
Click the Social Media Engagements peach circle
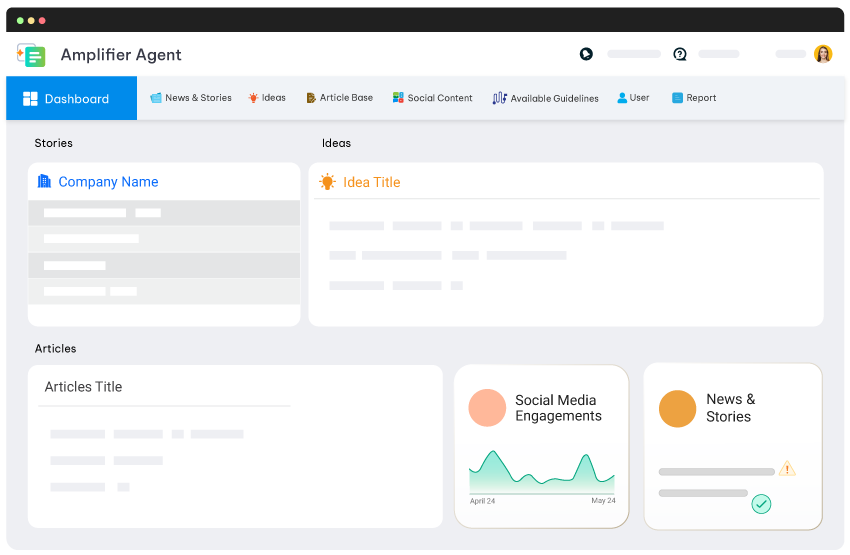(x=486, y=408)
